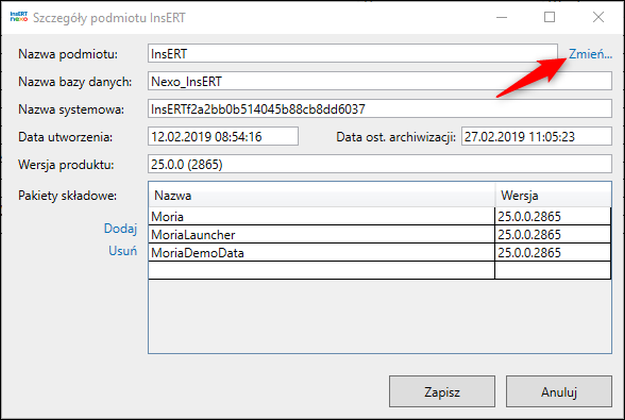This screenshot has height=420, width=625.
Task: Click the Nazwa bazy danych field
Action: coord(378,82)
